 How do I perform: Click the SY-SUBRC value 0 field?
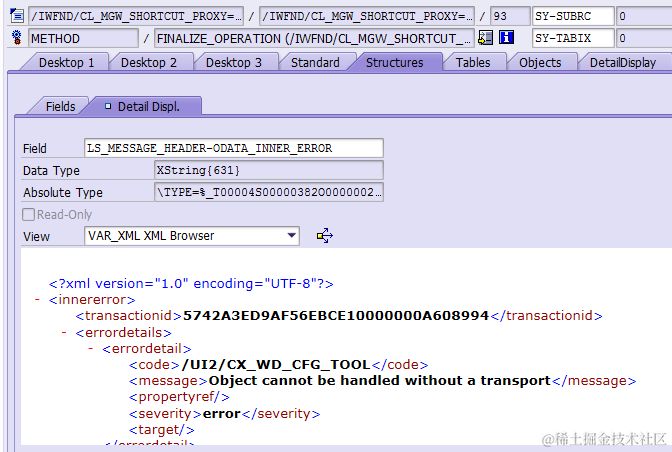click(644, 16)
